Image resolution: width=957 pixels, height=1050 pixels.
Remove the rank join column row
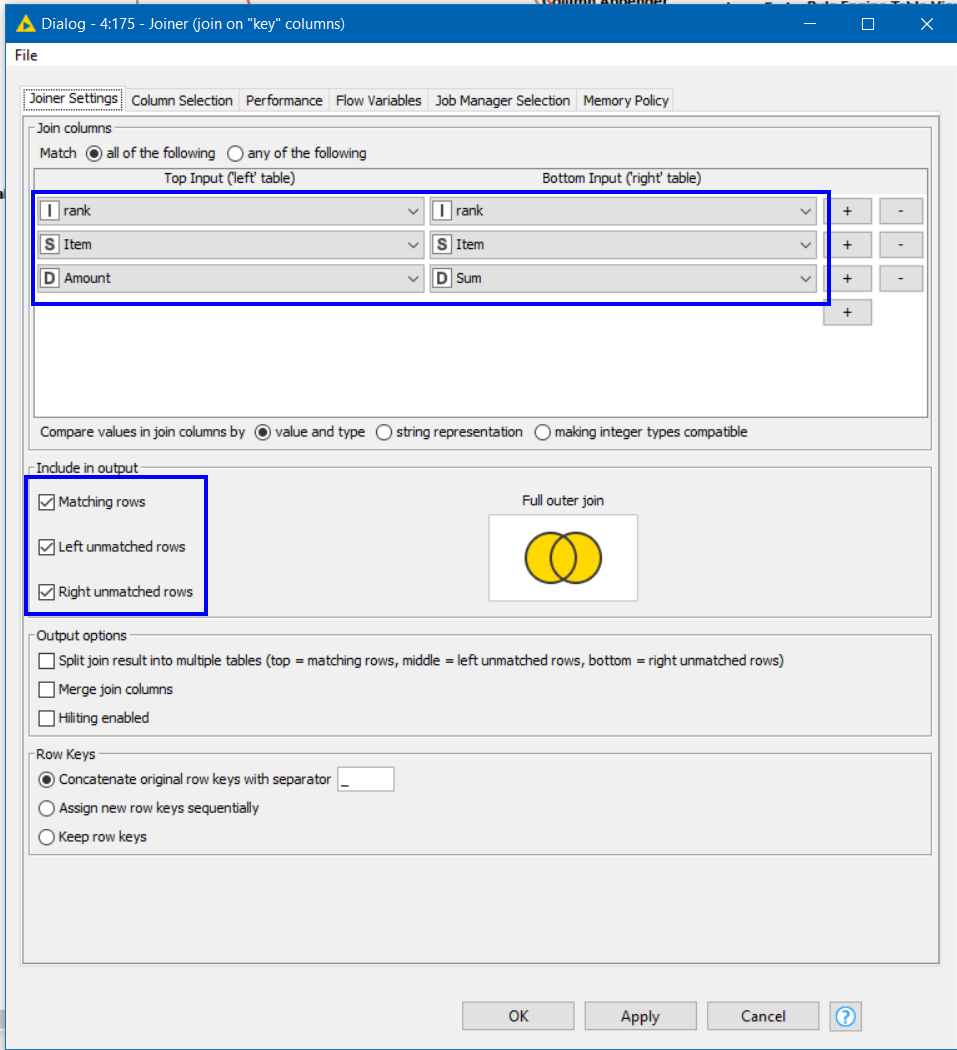tap(900, 211)
